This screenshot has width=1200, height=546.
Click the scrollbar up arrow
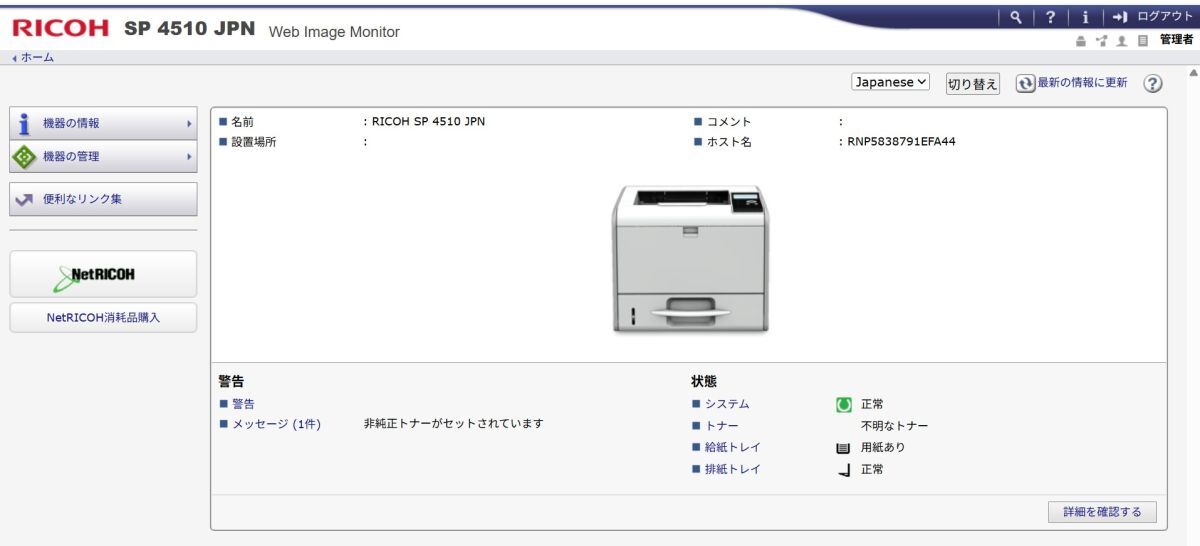point(1192,74)
